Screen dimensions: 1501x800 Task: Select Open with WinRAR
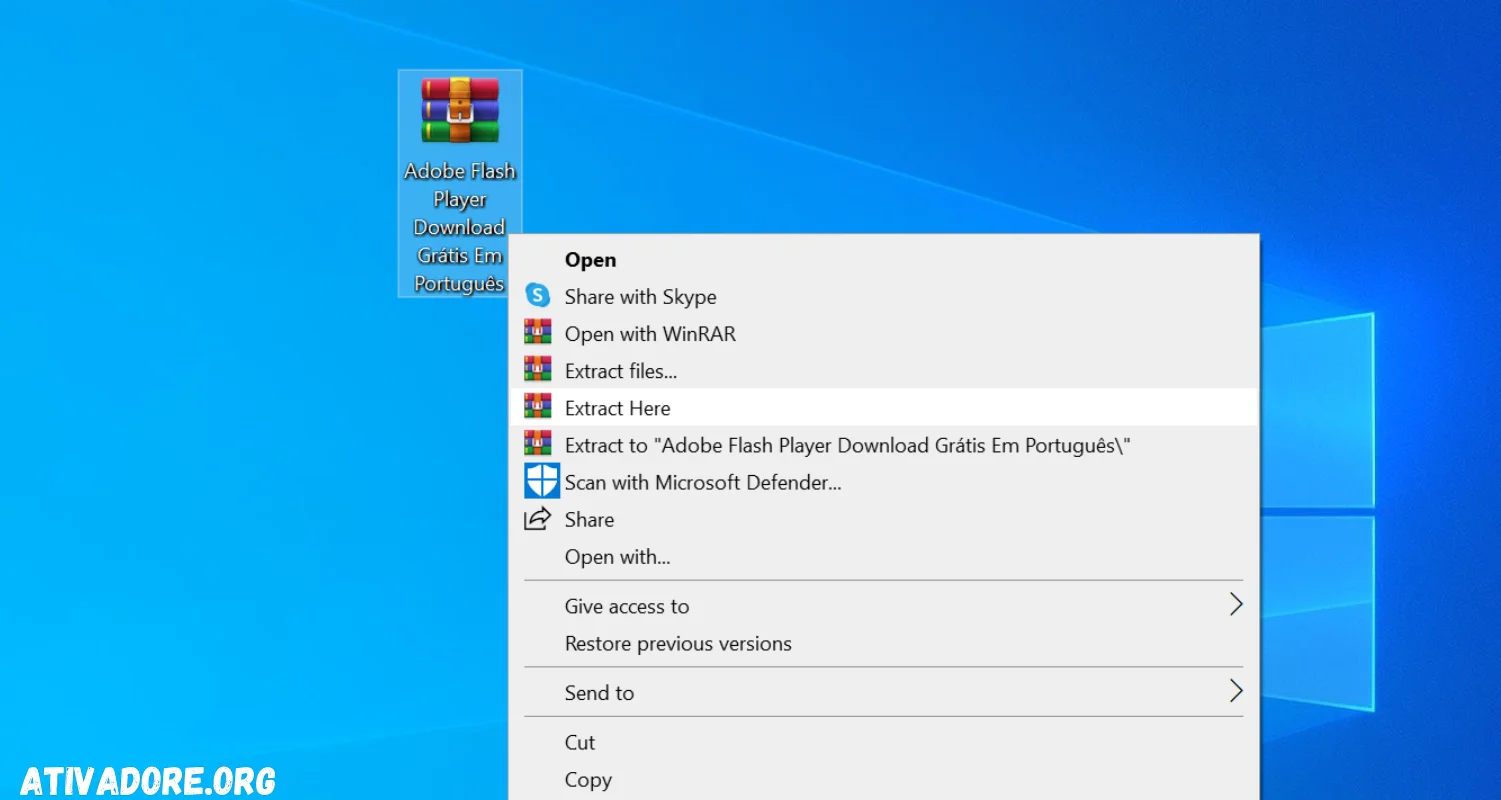[x=884, y=334]
